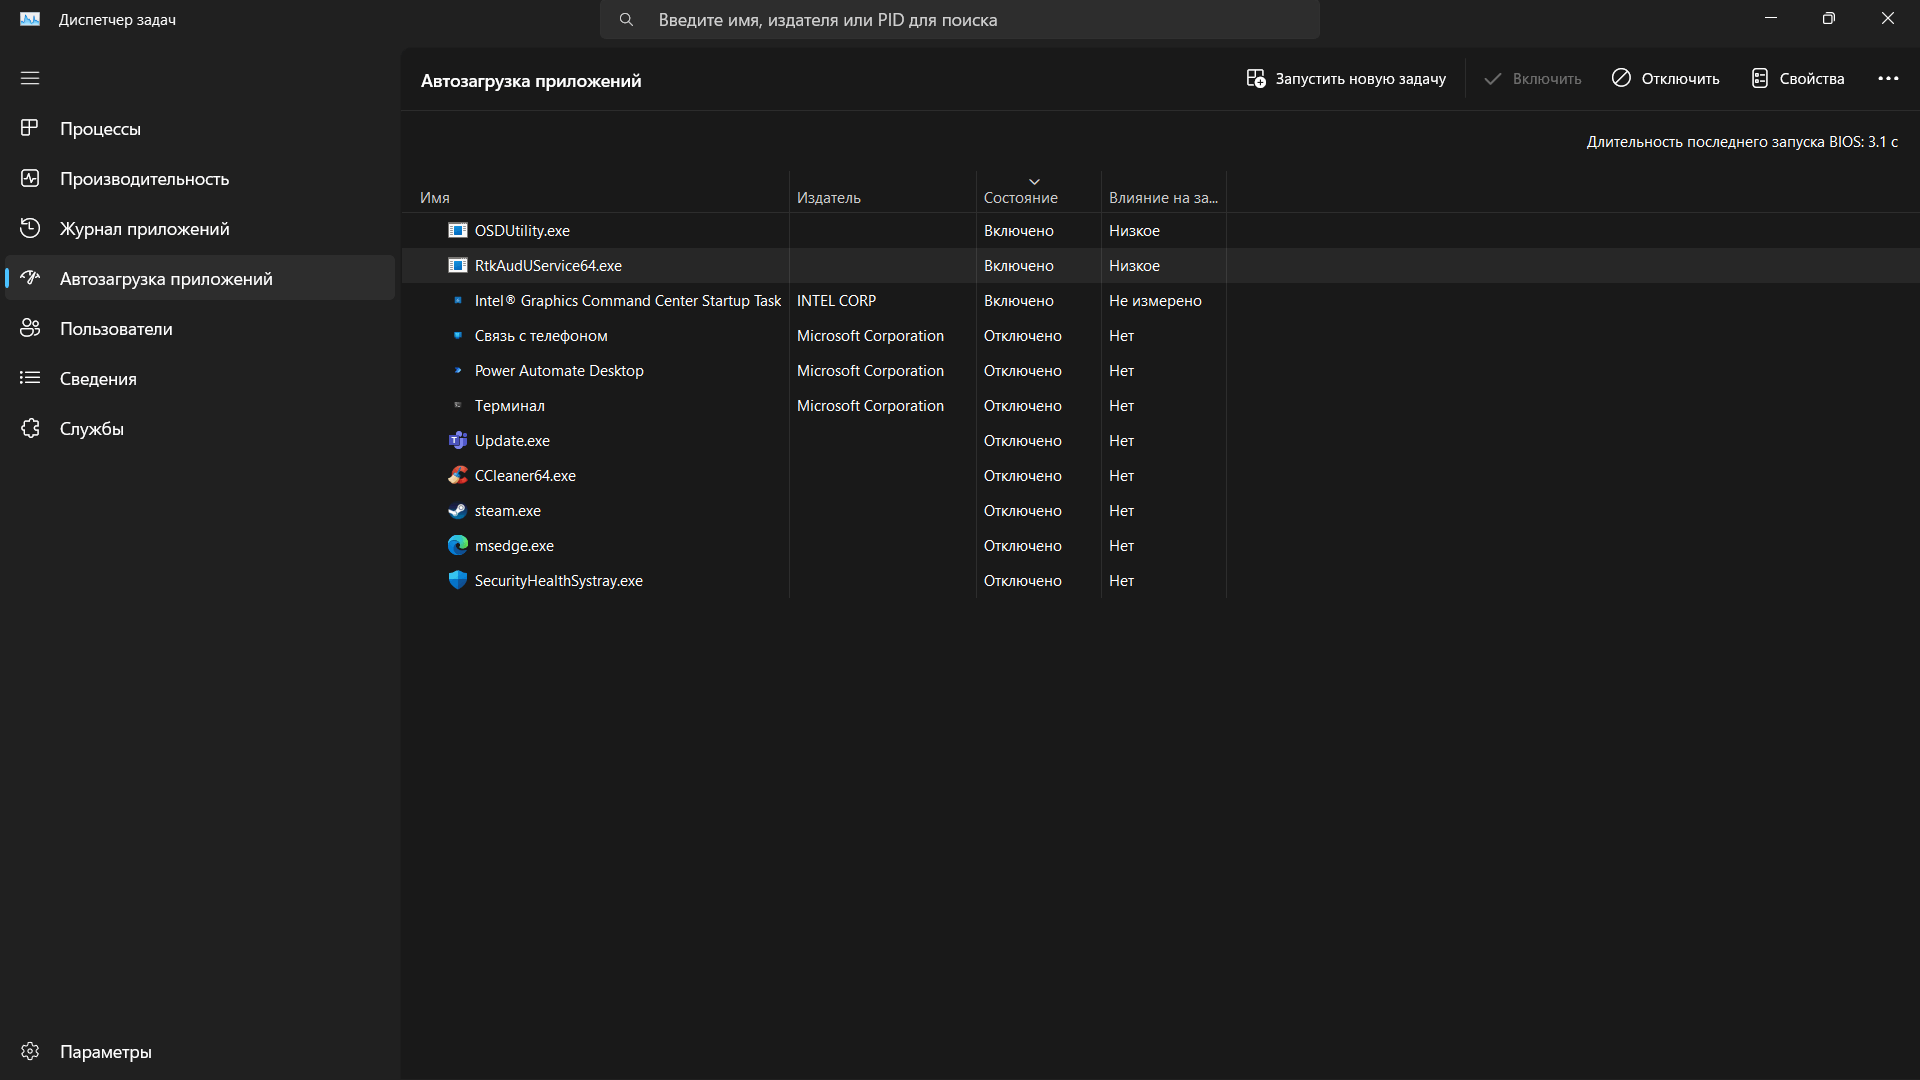The width and height of the screenshot is (1920, 1080).
Task: Sort by the Издатель column header
Action: pos(883,193)
